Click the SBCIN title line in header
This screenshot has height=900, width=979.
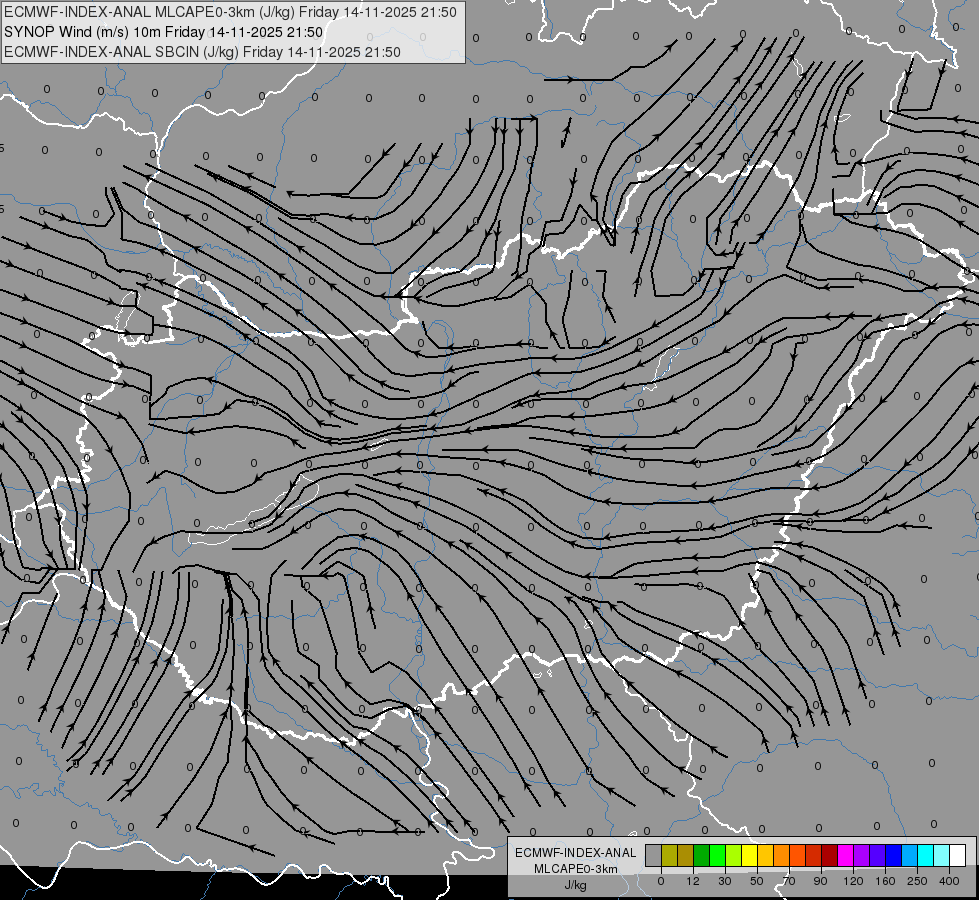[x=202, y=52]
